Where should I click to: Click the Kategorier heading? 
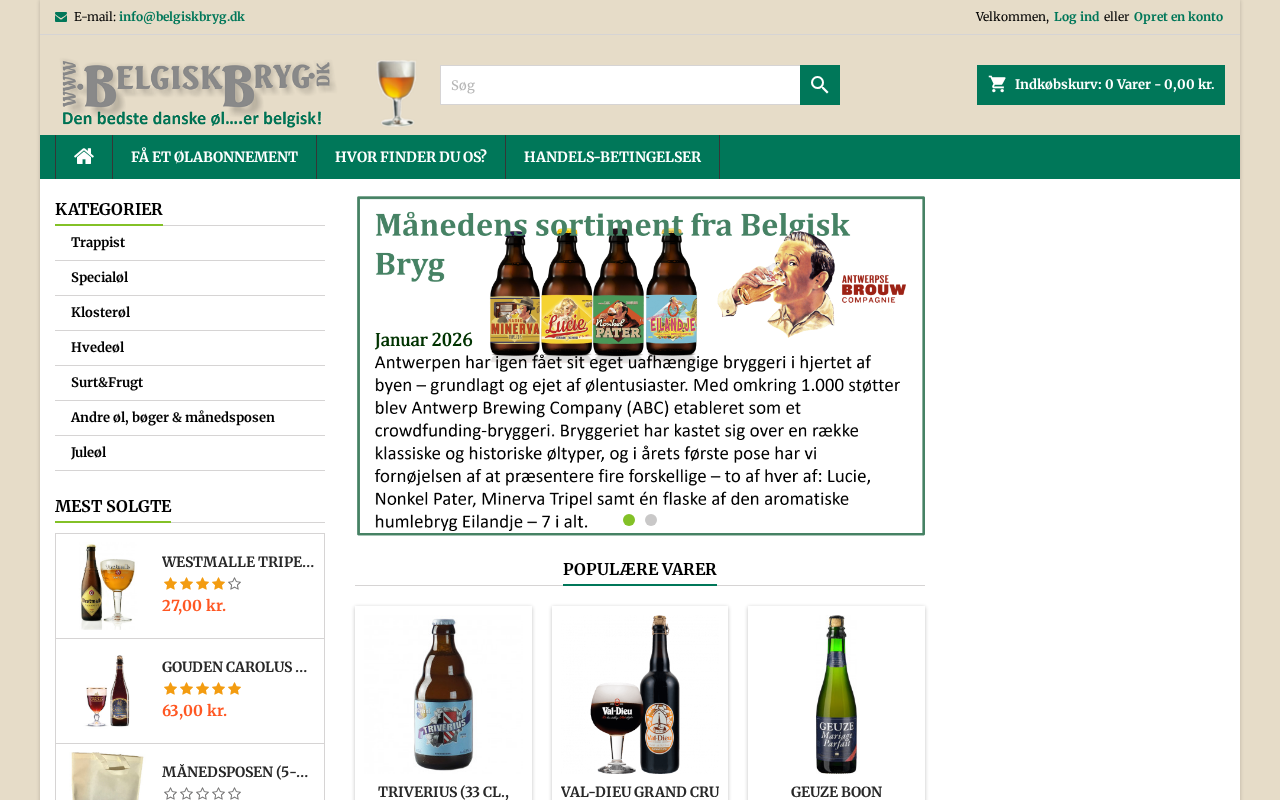point(109,210)
